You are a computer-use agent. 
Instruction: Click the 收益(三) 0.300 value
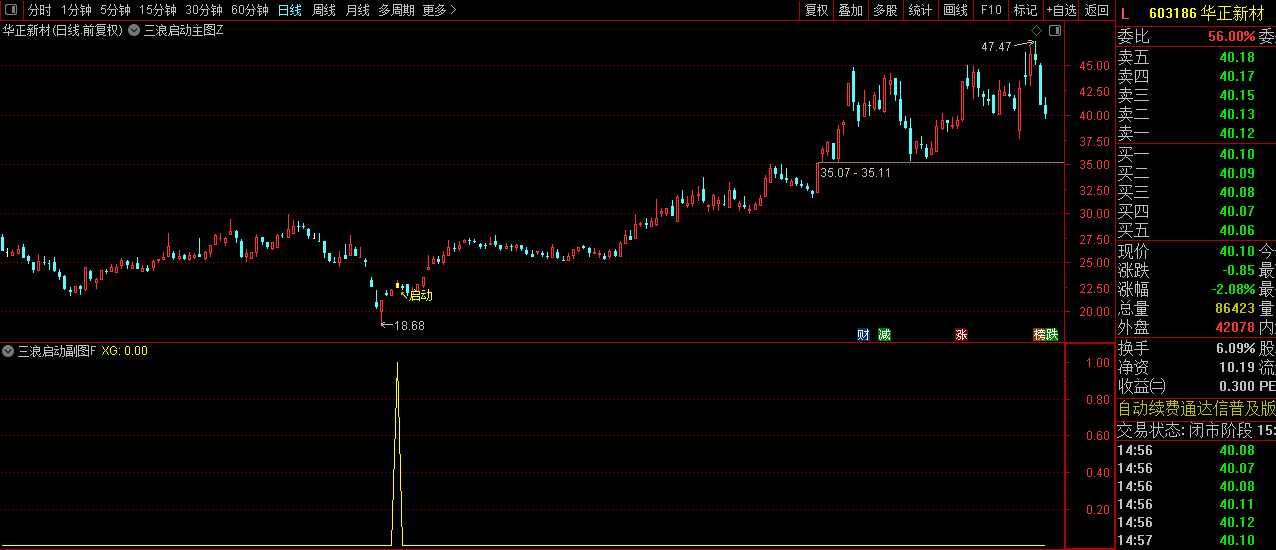coord(1237,386)
